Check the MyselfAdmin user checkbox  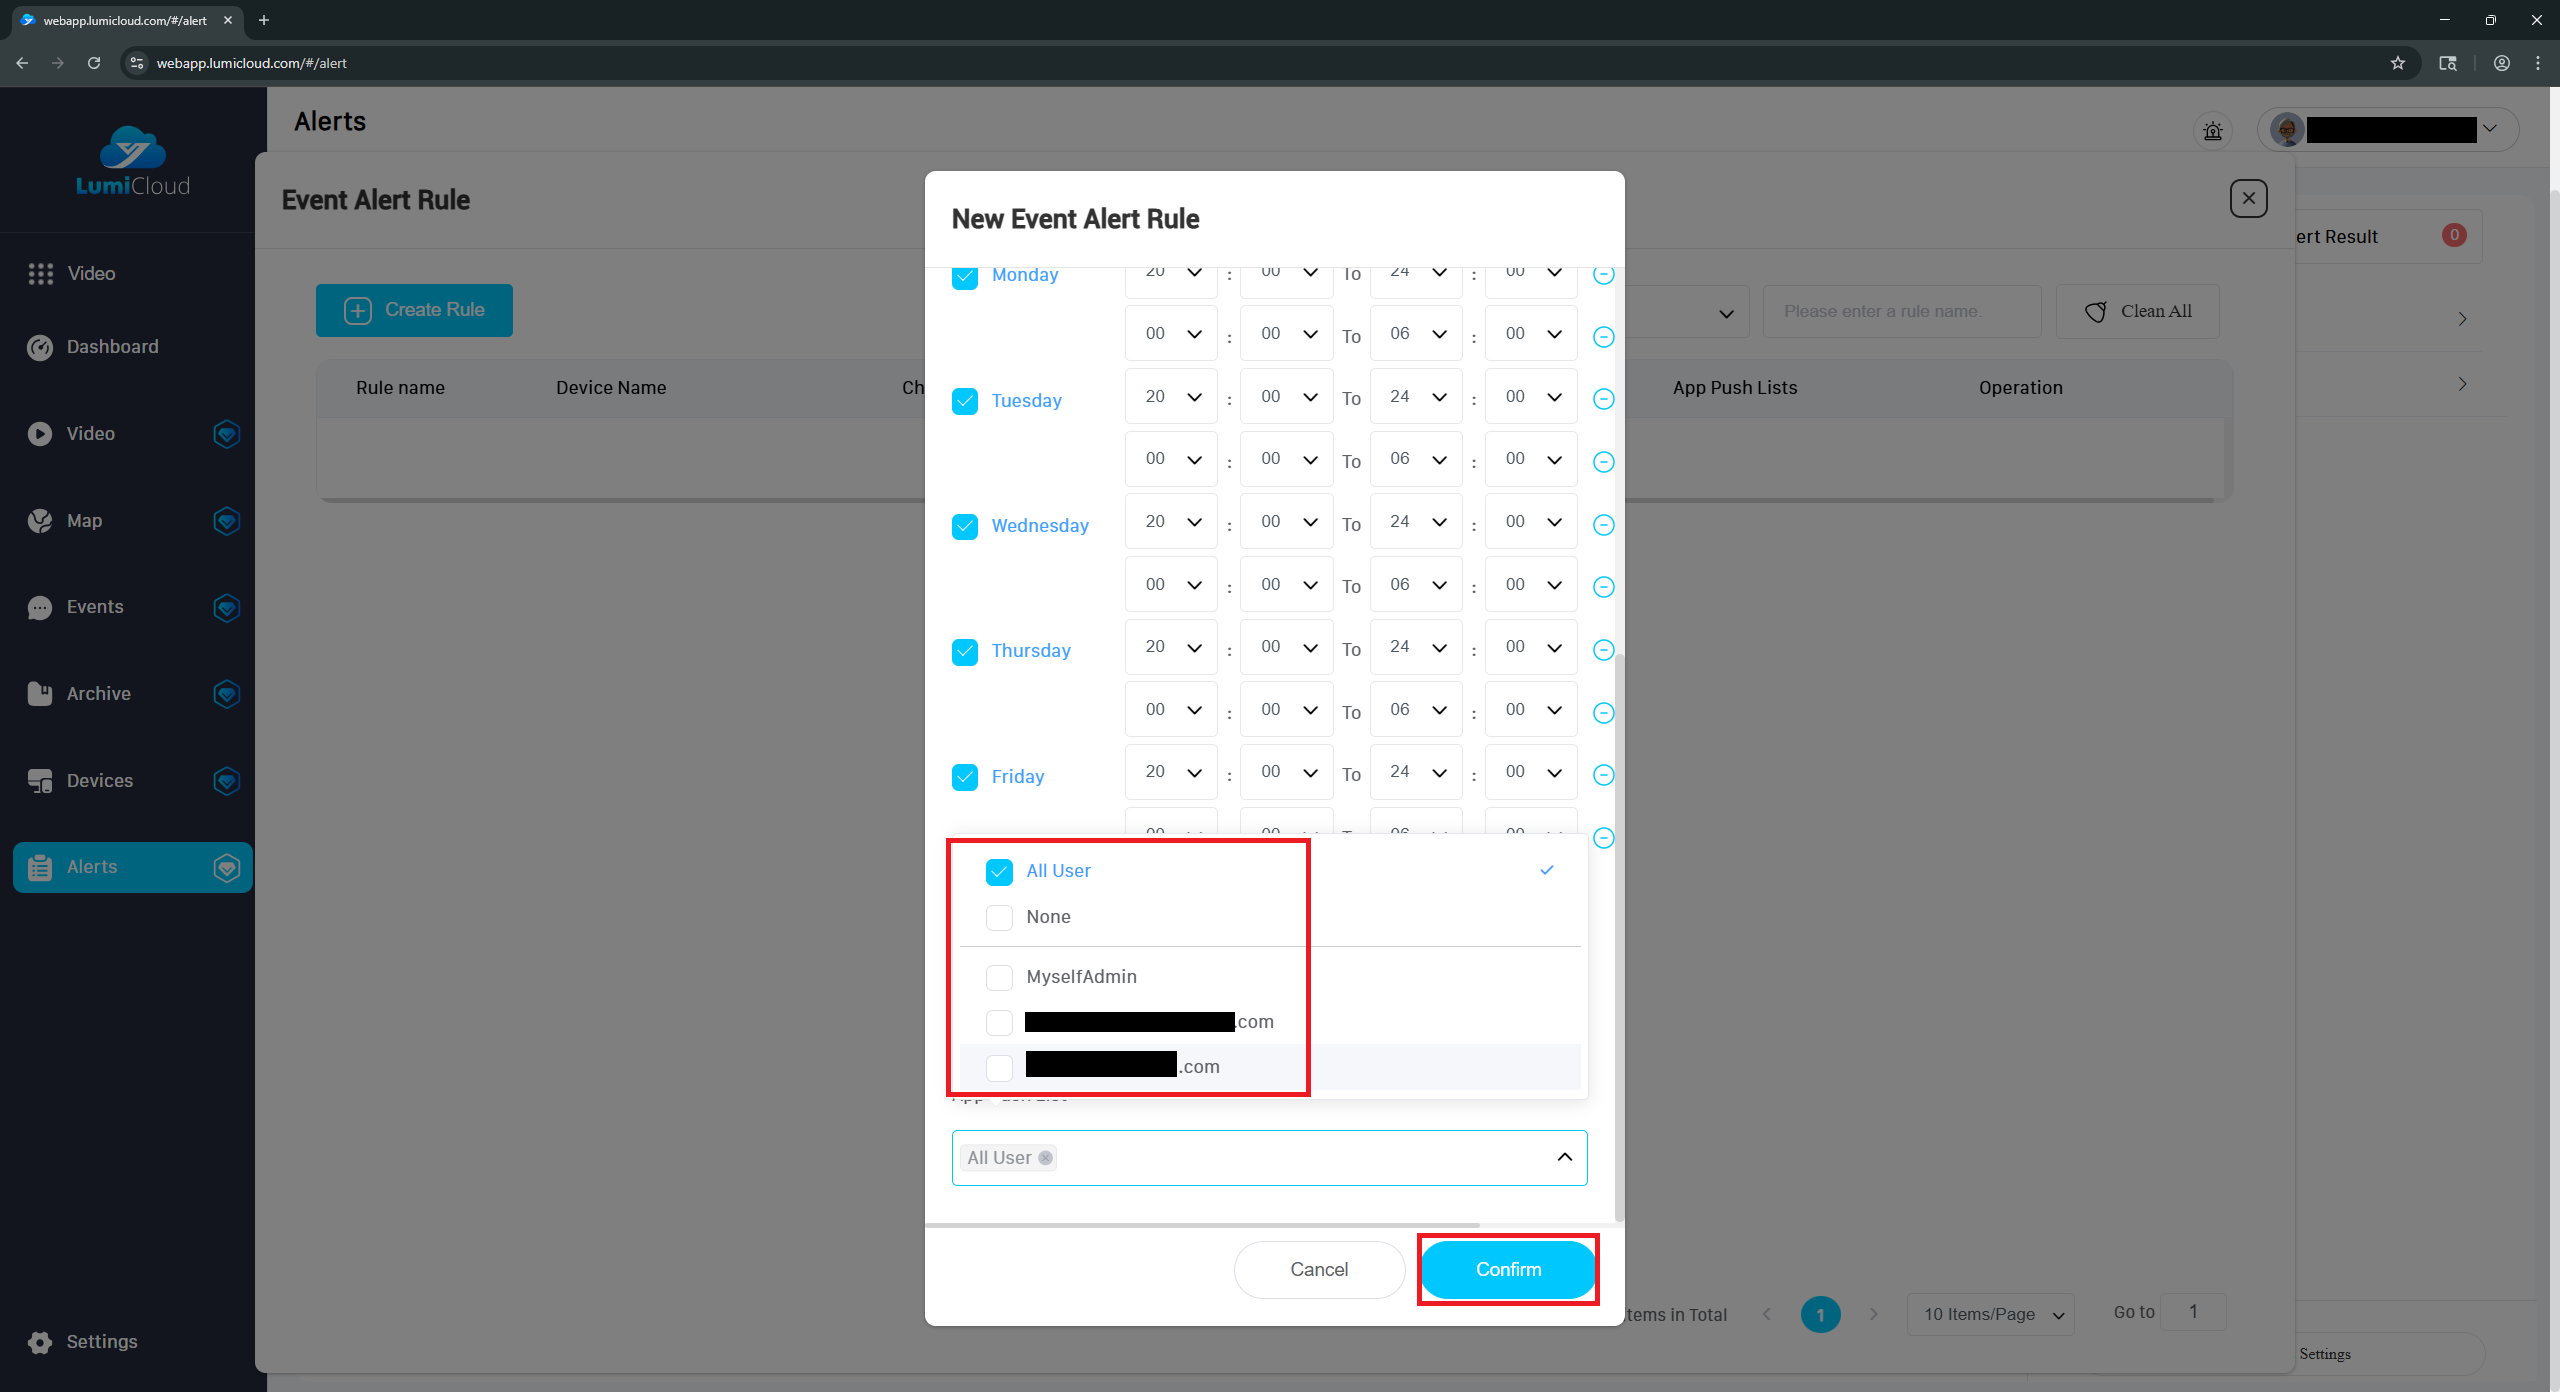pyautogui.click(x=999, y=977)
